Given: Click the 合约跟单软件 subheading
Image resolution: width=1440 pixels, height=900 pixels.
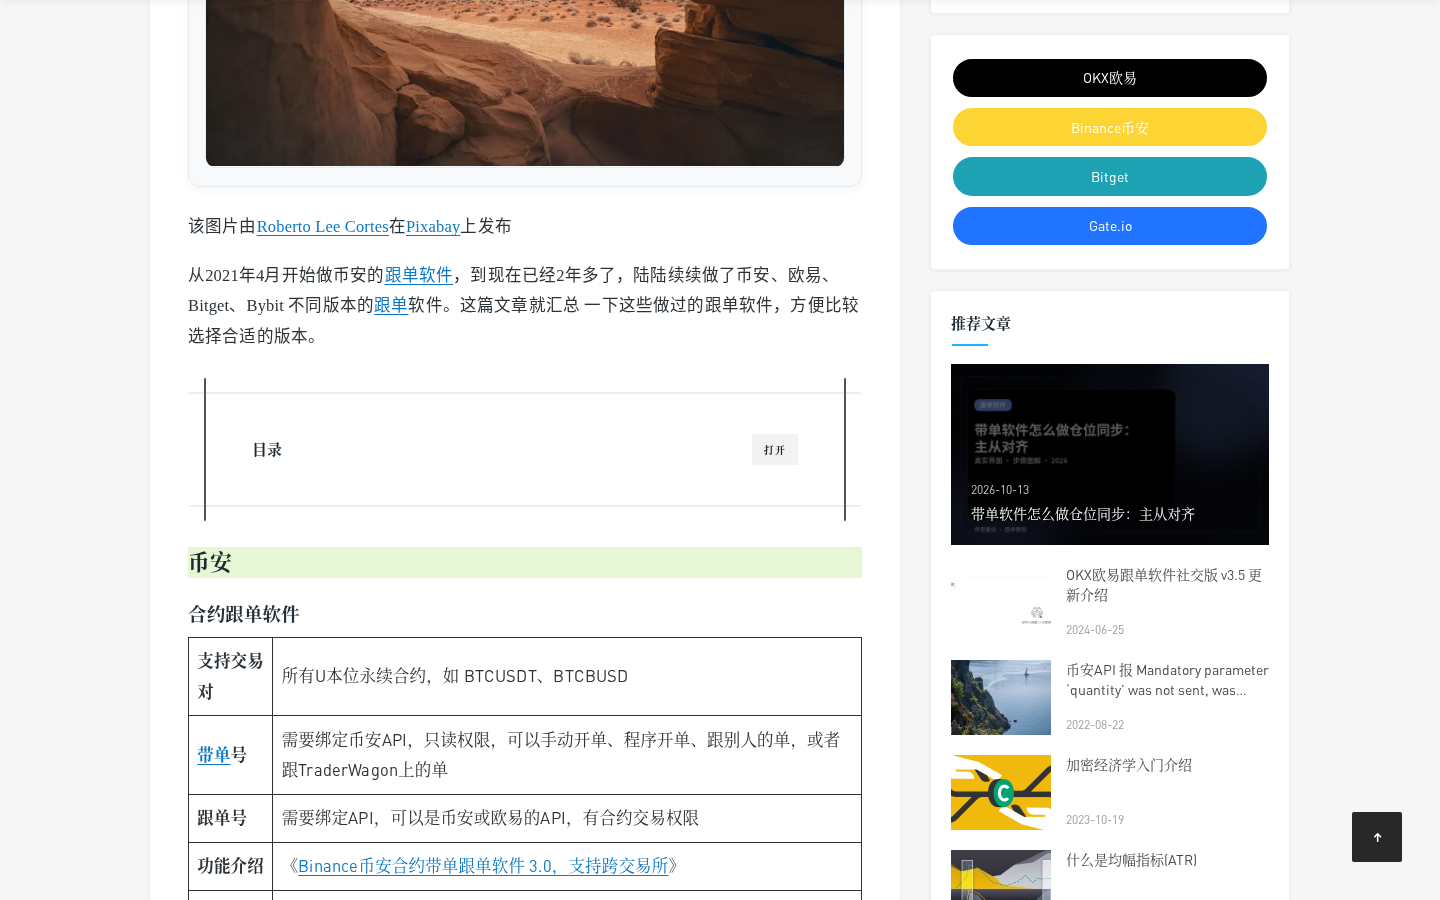Looking at the screenshot, I should pyautogui.click(x=244, y=614).
